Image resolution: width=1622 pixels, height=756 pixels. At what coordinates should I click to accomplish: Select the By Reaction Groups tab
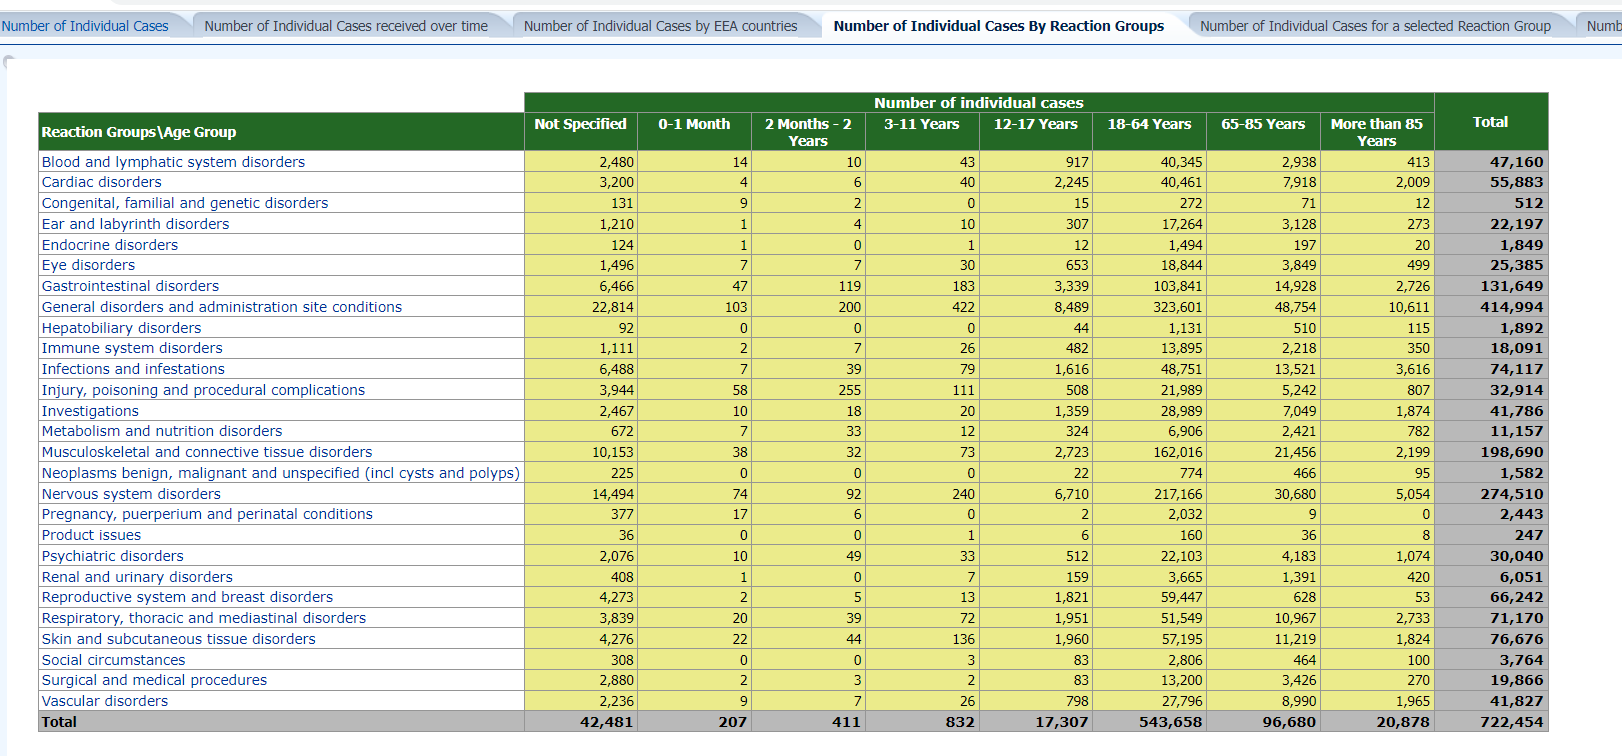click(998, 26)
